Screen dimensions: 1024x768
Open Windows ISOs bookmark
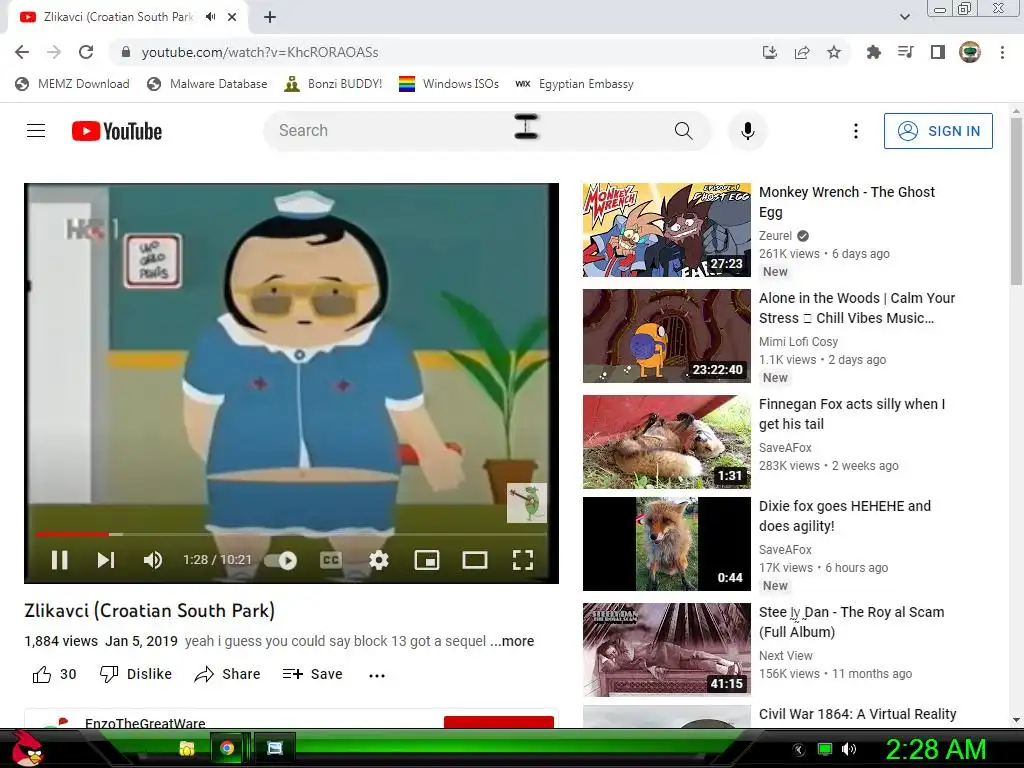tap(449, 84)
